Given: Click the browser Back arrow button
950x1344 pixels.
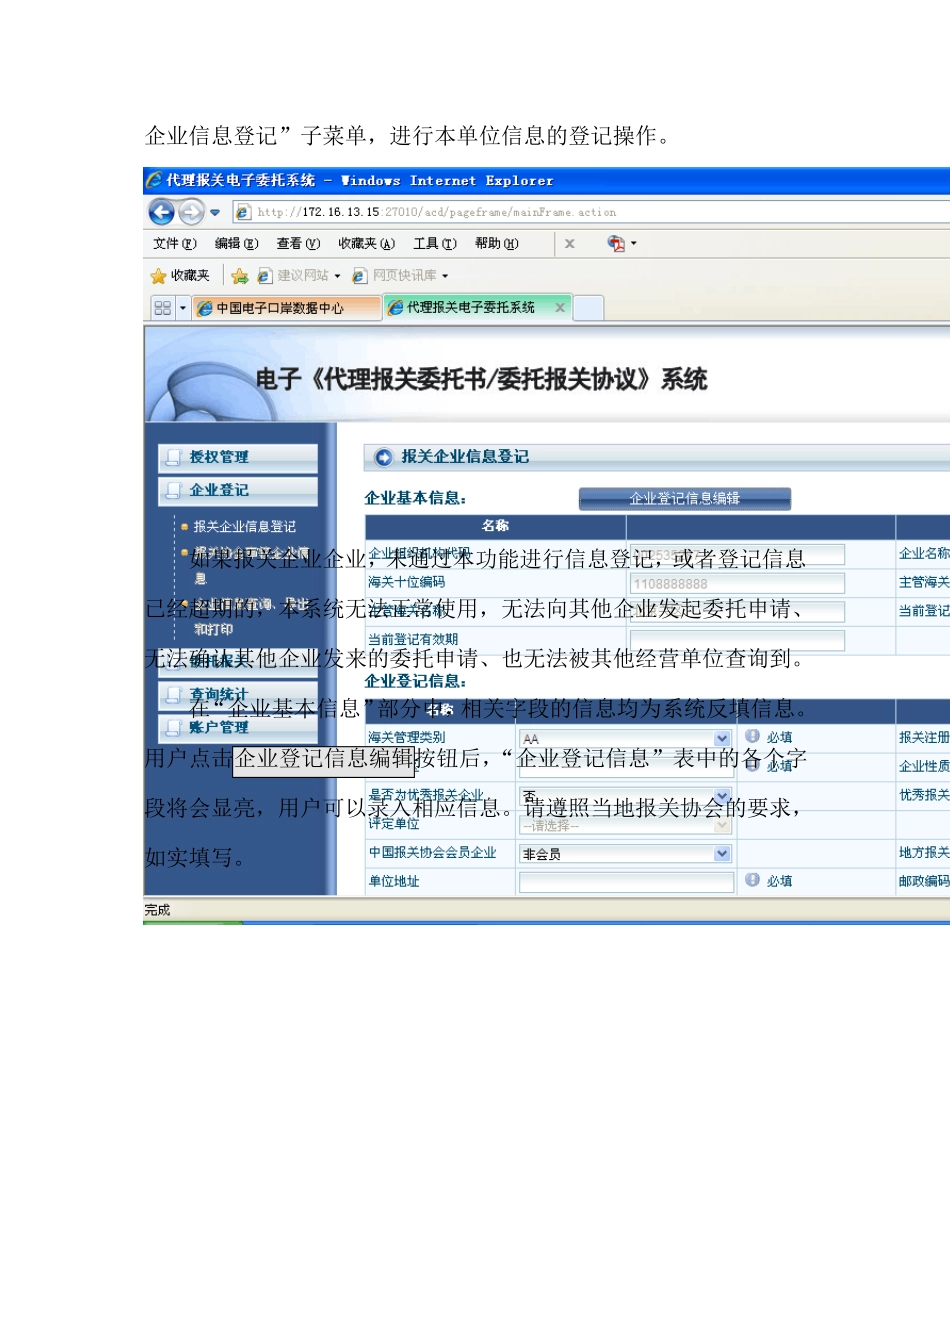Looking at the screenshot, I should (x=161, y=211).
